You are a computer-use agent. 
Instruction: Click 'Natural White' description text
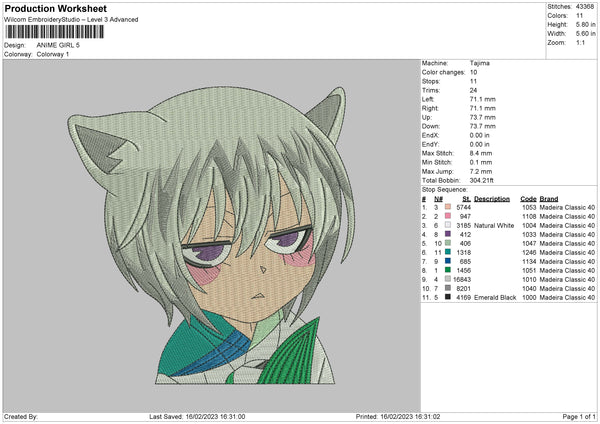(x=494, y=225)
